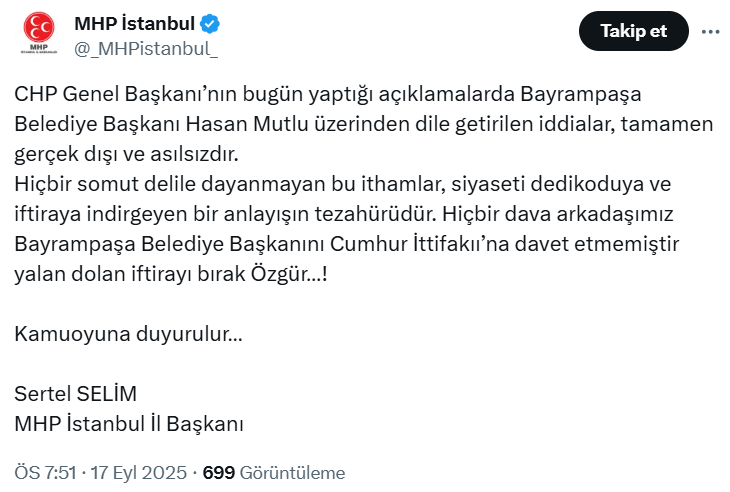The height and width of the screenshot is (492, 730).
Task: Open the MHP İstanbul display name link
Action: coord(135,23)
